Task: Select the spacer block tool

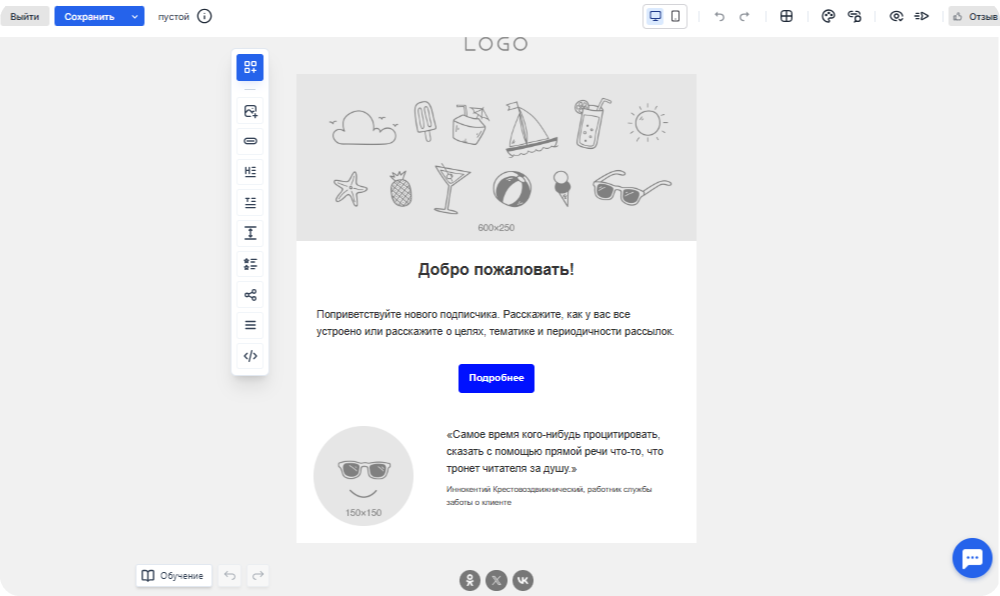Action: (250, 233)
